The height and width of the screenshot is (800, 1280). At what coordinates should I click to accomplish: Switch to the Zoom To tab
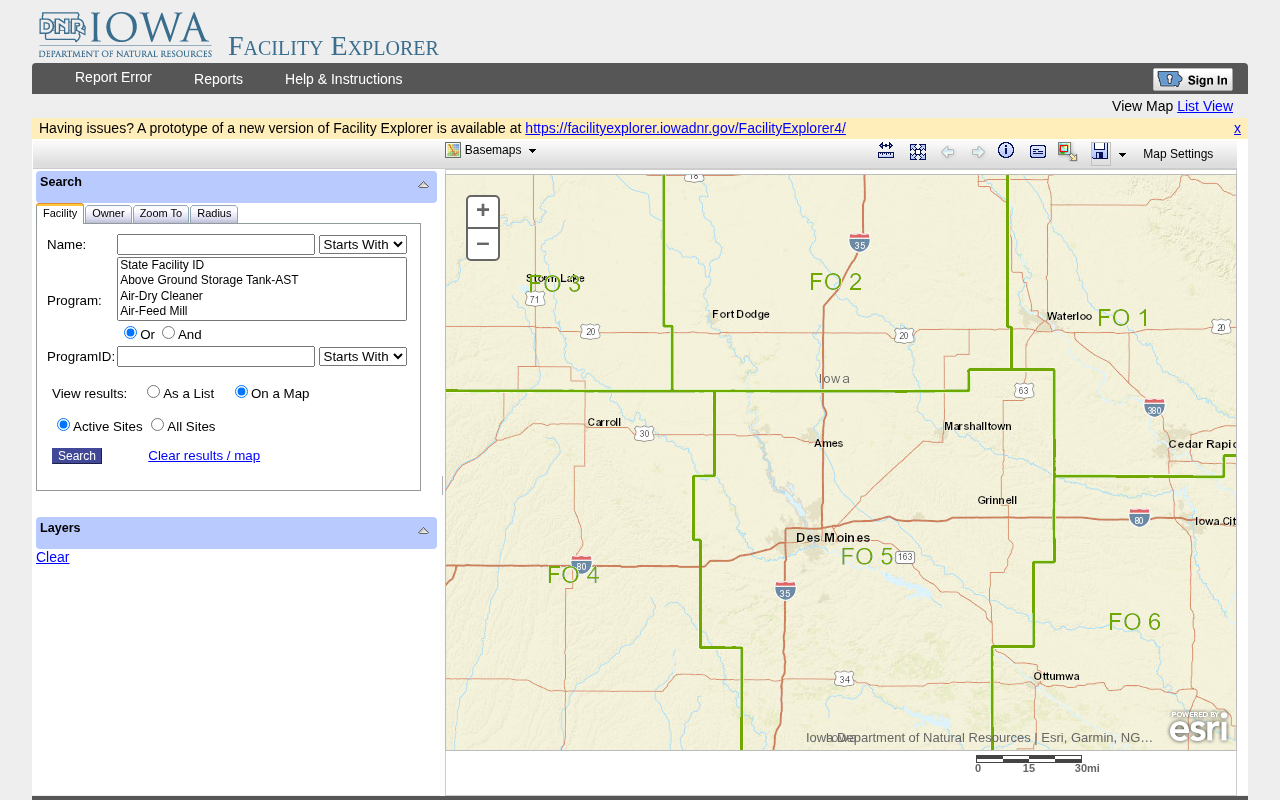pyautogui.click(x=161, y=214)
